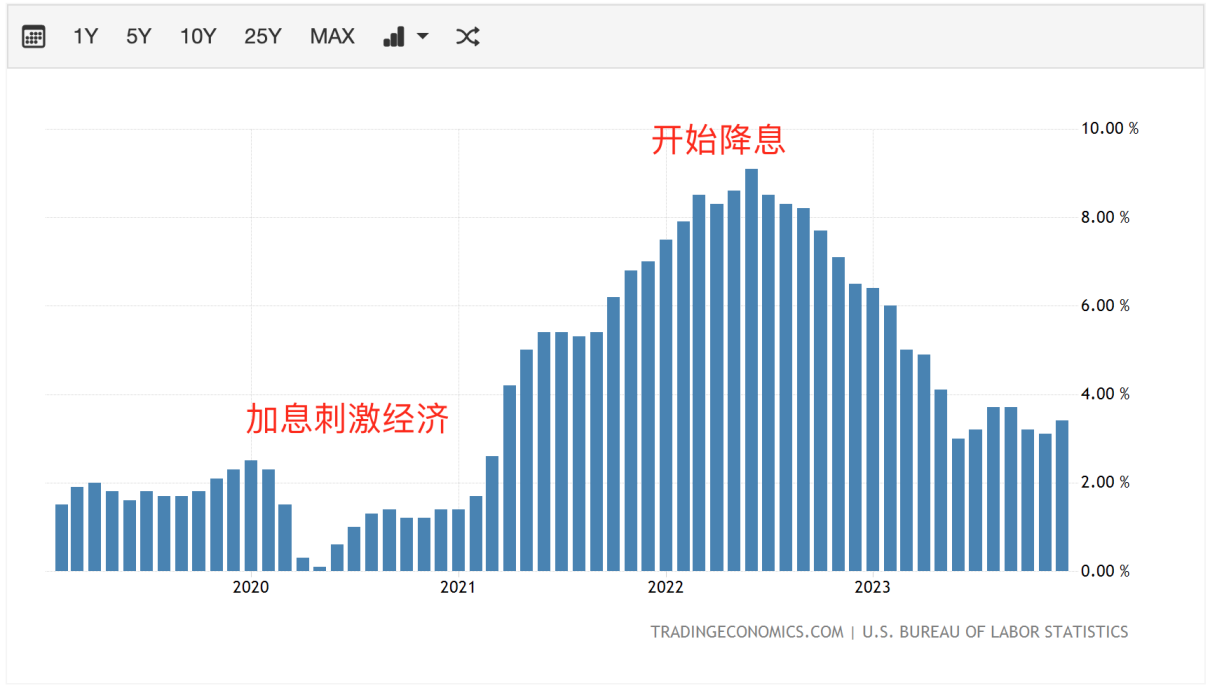Choose the 10Y time range

click(197, 37)
